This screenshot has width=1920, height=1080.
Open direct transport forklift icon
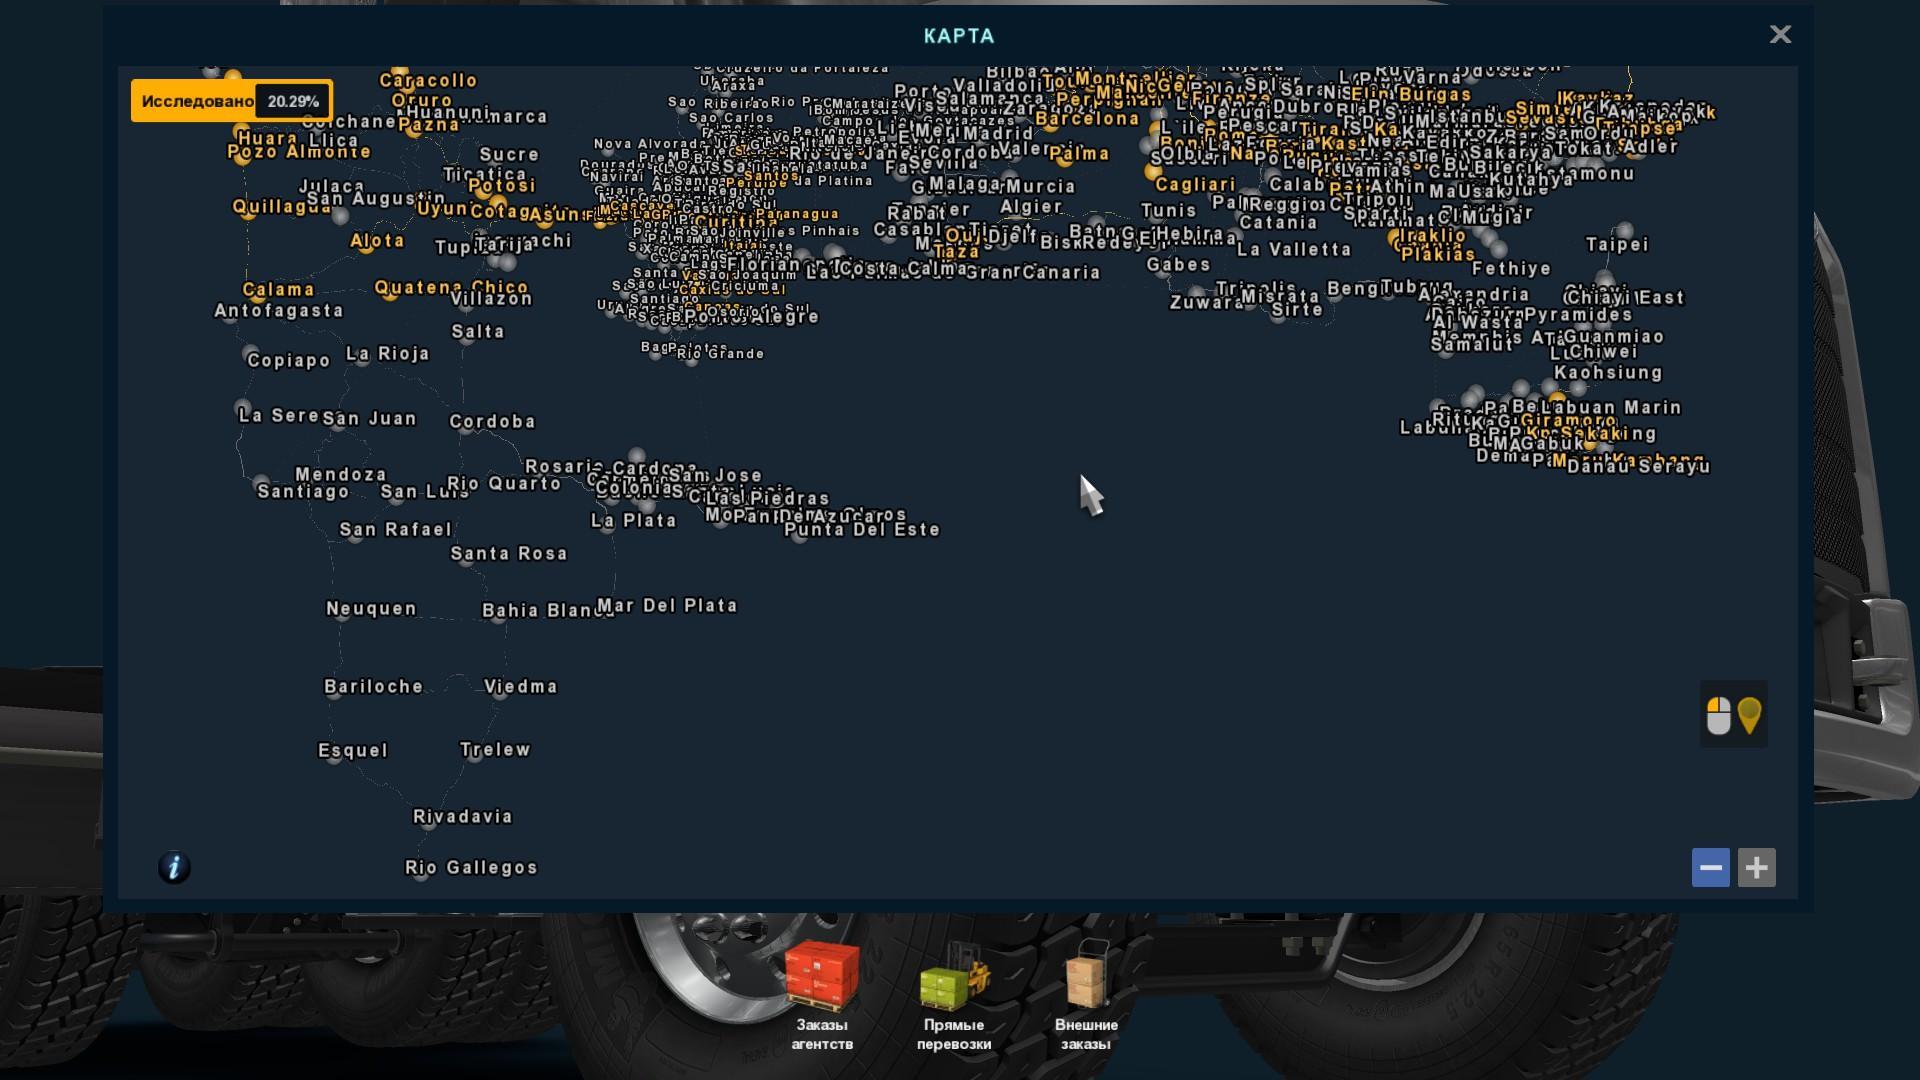[953, 975]
